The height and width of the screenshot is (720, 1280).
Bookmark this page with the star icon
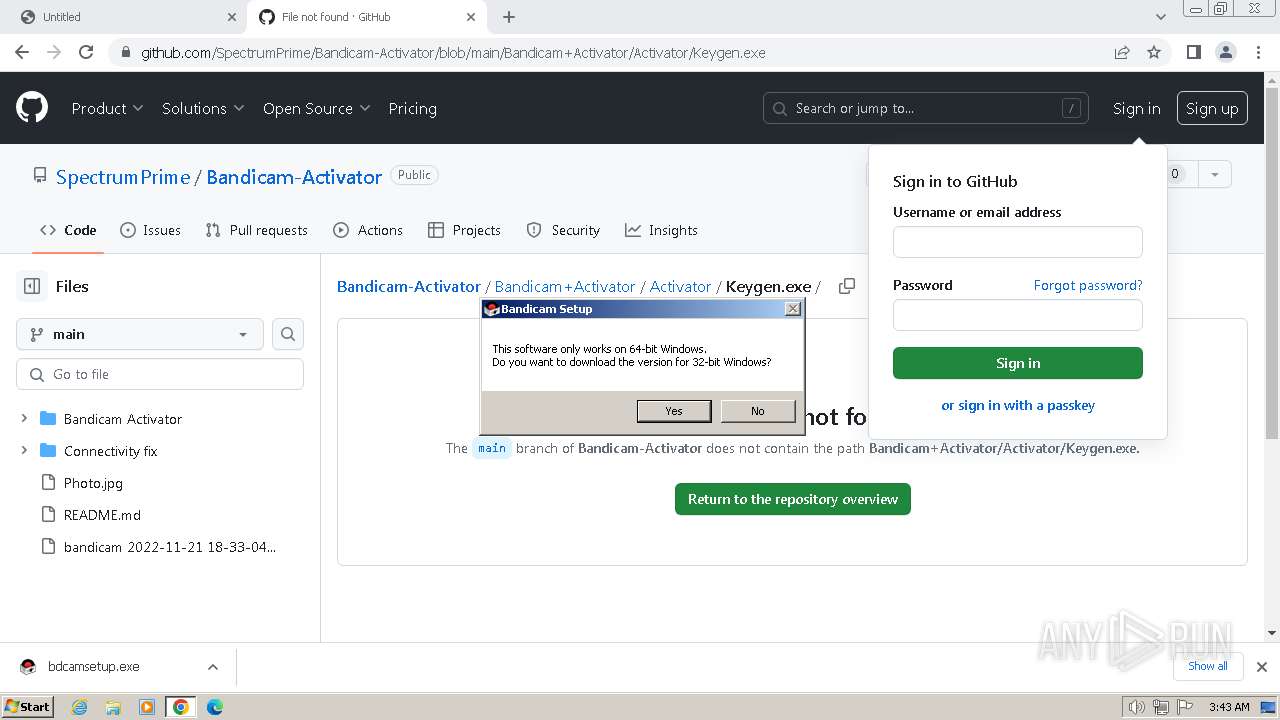pyautogui.click(x=1154, y=52)
